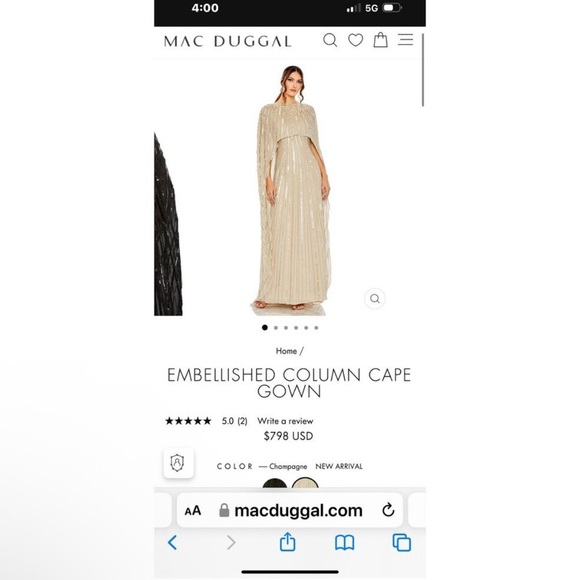The width and height of the screenshot is (580, 580).
Task: Open the accessibility shield widget
Action: (179, 463)
